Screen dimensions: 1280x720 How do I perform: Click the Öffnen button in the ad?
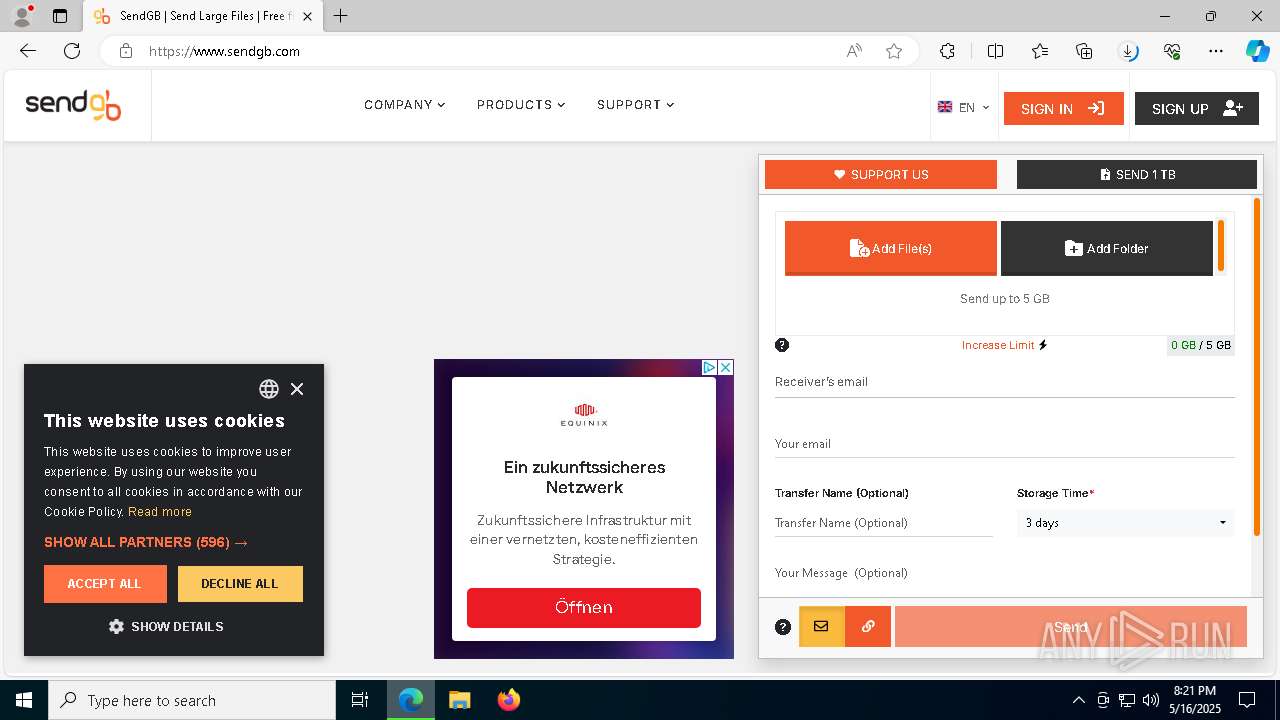584,608
